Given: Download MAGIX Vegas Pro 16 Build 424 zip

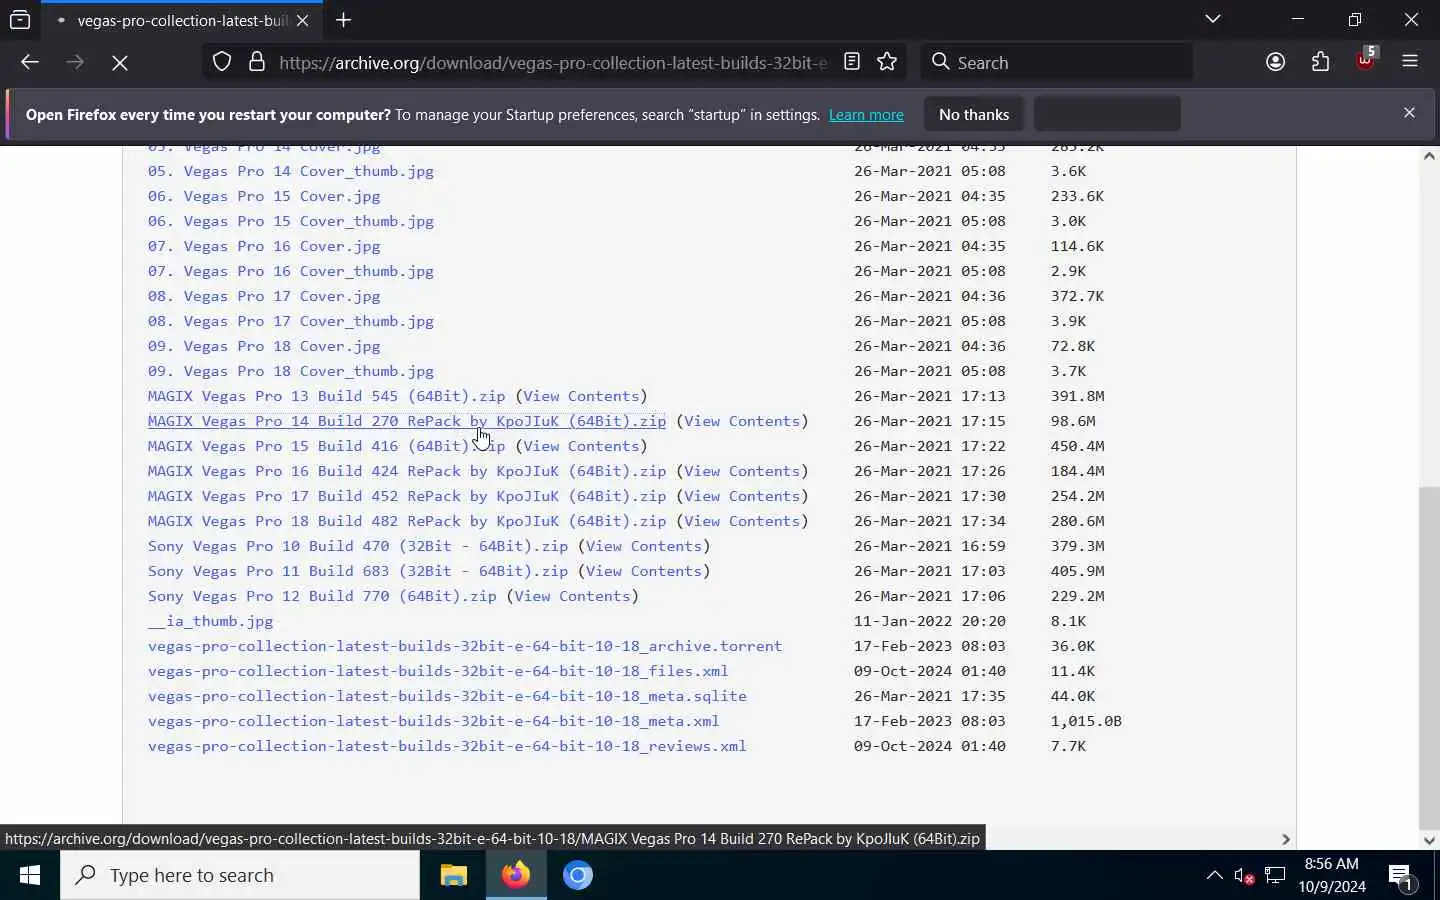Looking at the screenshot, I should (x=407, y=471).
